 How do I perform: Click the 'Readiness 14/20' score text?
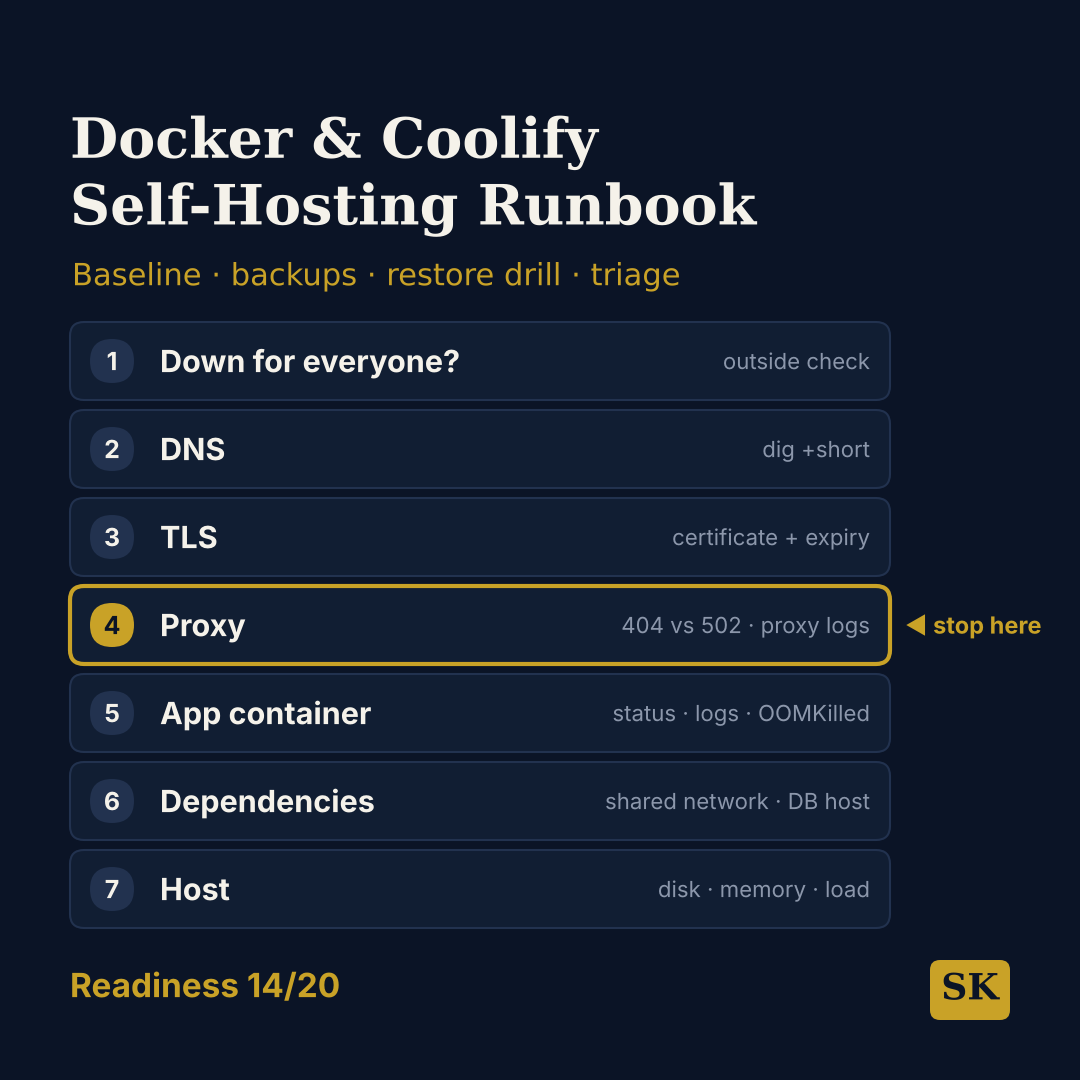click(x=205, y=986)
